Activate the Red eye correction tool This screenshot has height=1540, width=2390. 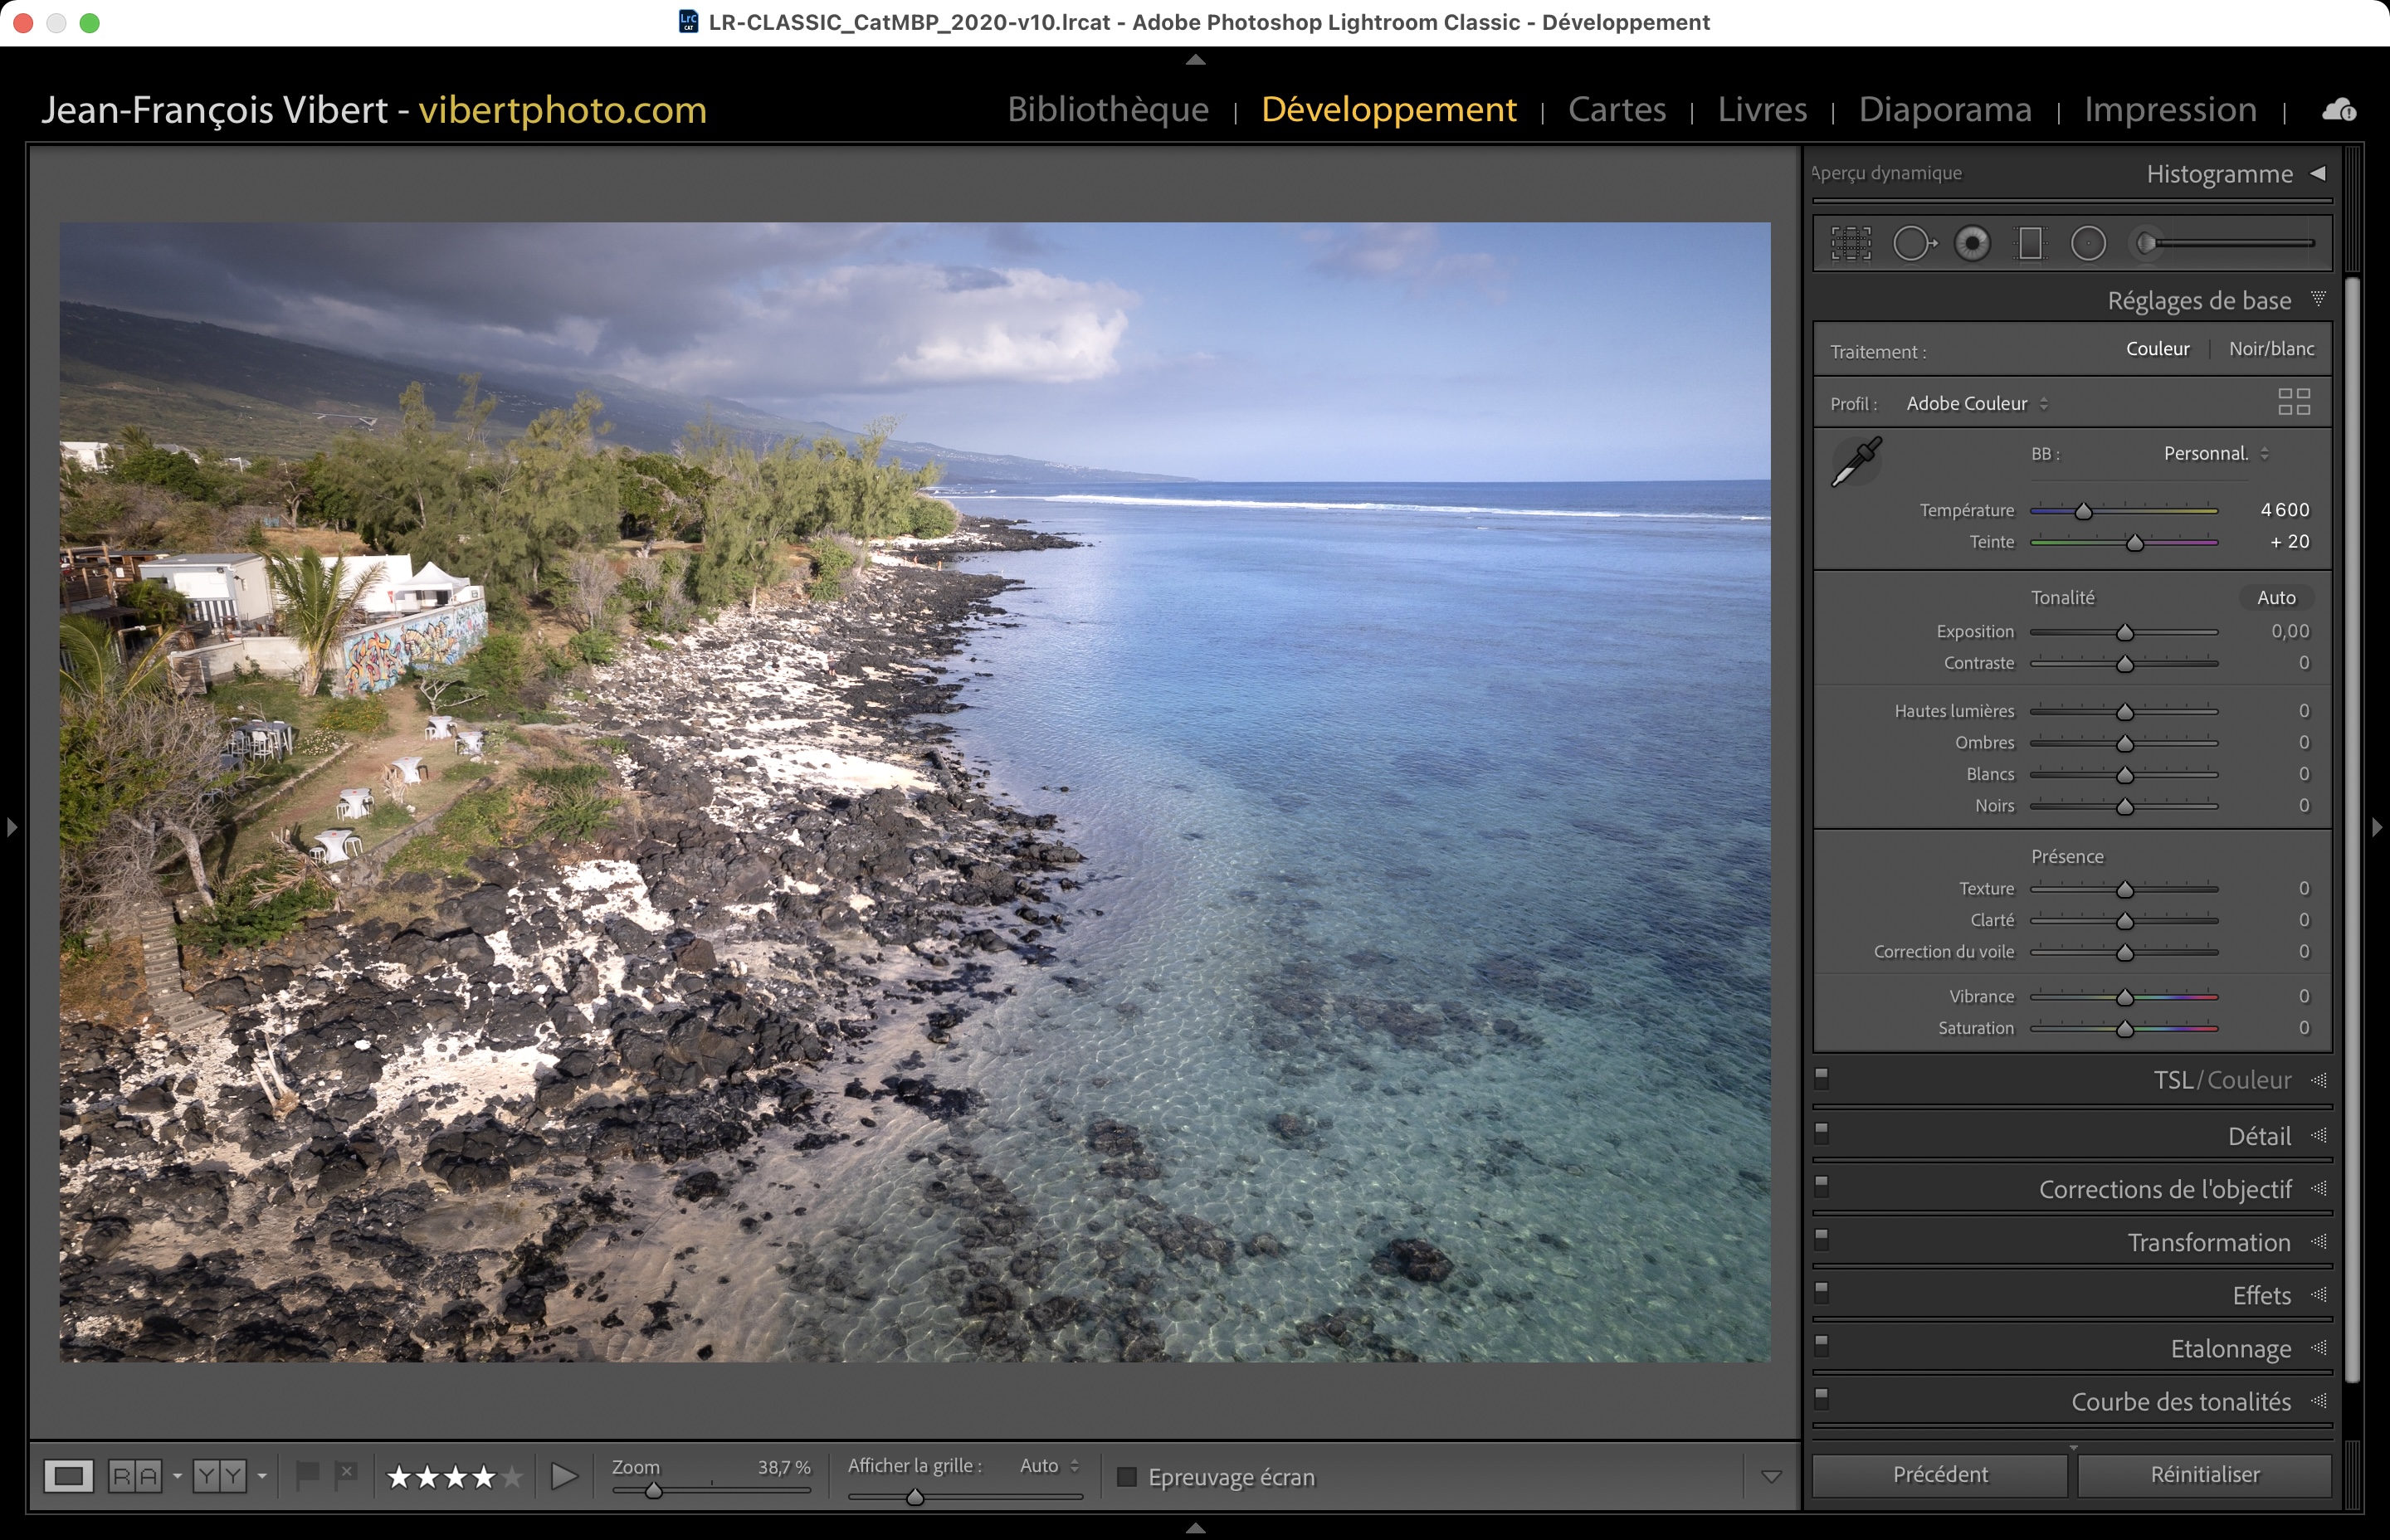pos(1972,243)
